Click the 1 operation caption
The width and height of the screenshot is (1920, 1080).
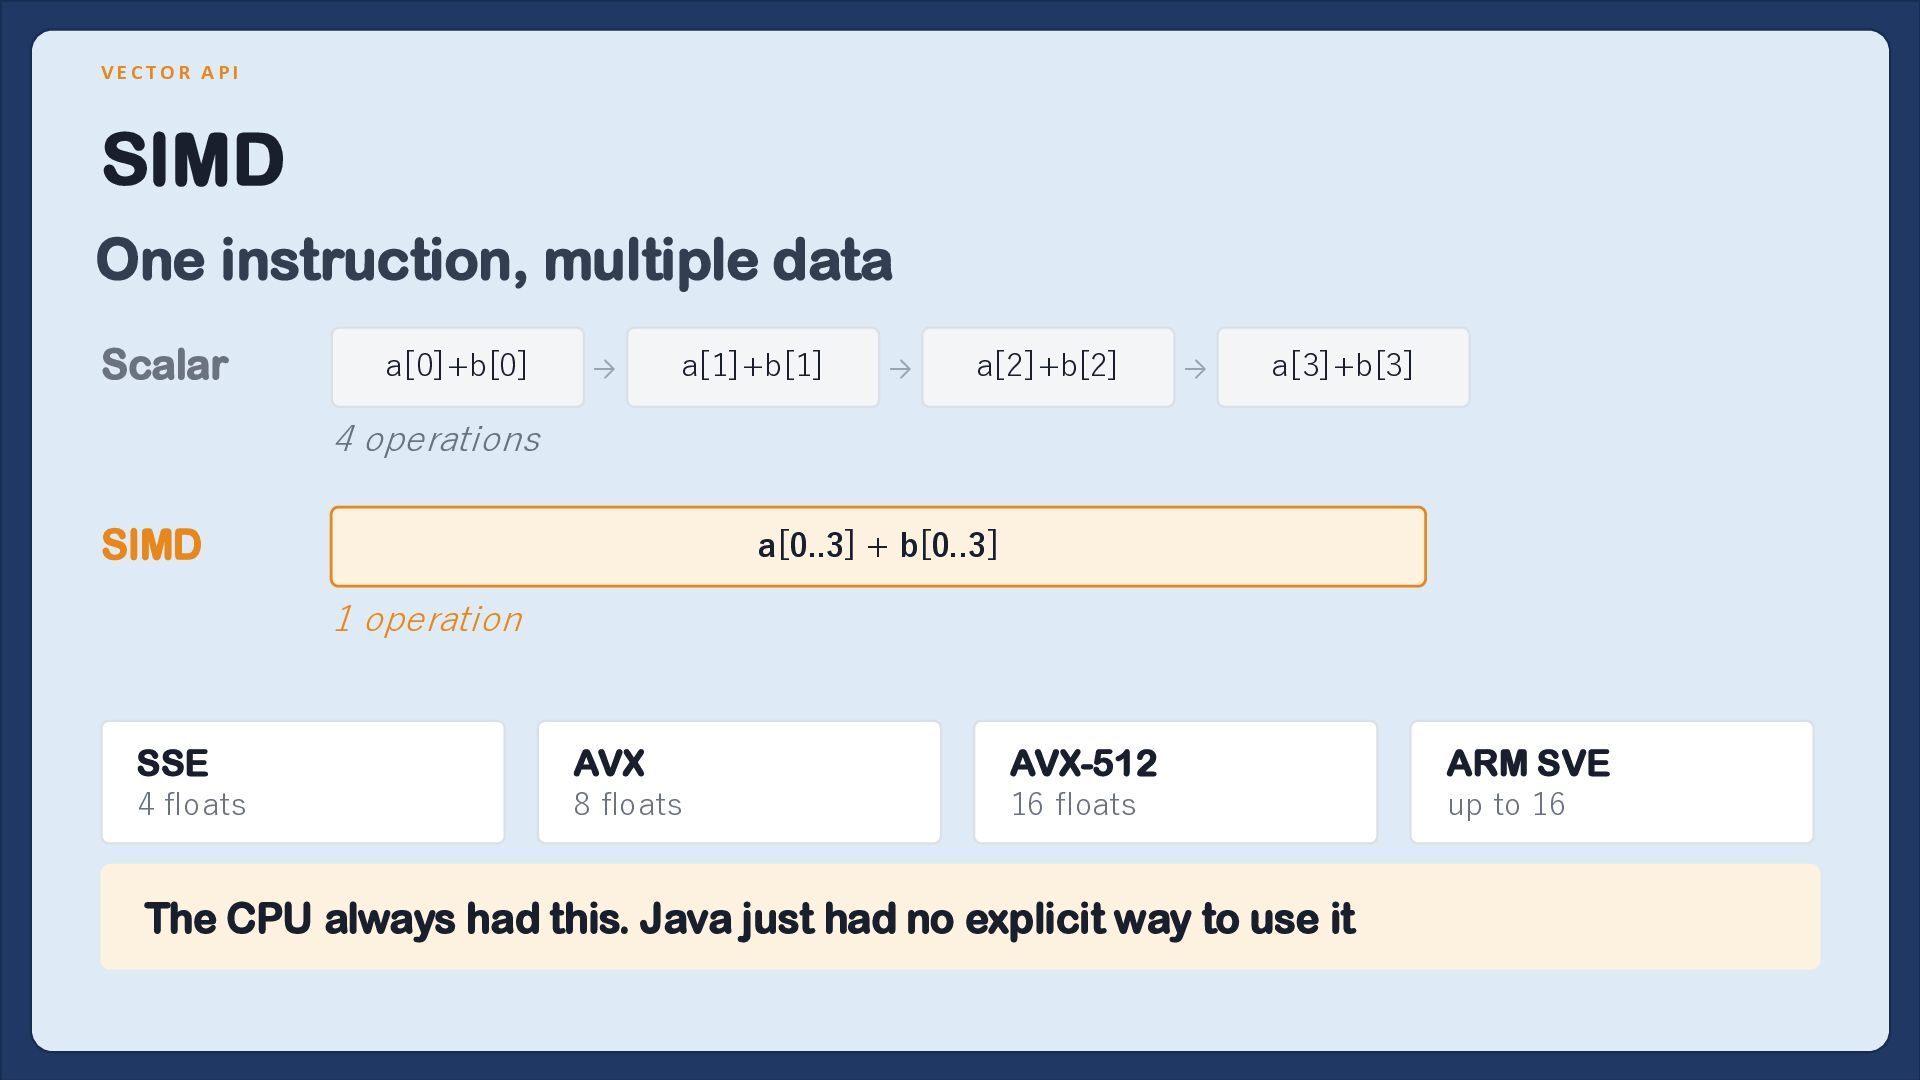coord(428,620)
